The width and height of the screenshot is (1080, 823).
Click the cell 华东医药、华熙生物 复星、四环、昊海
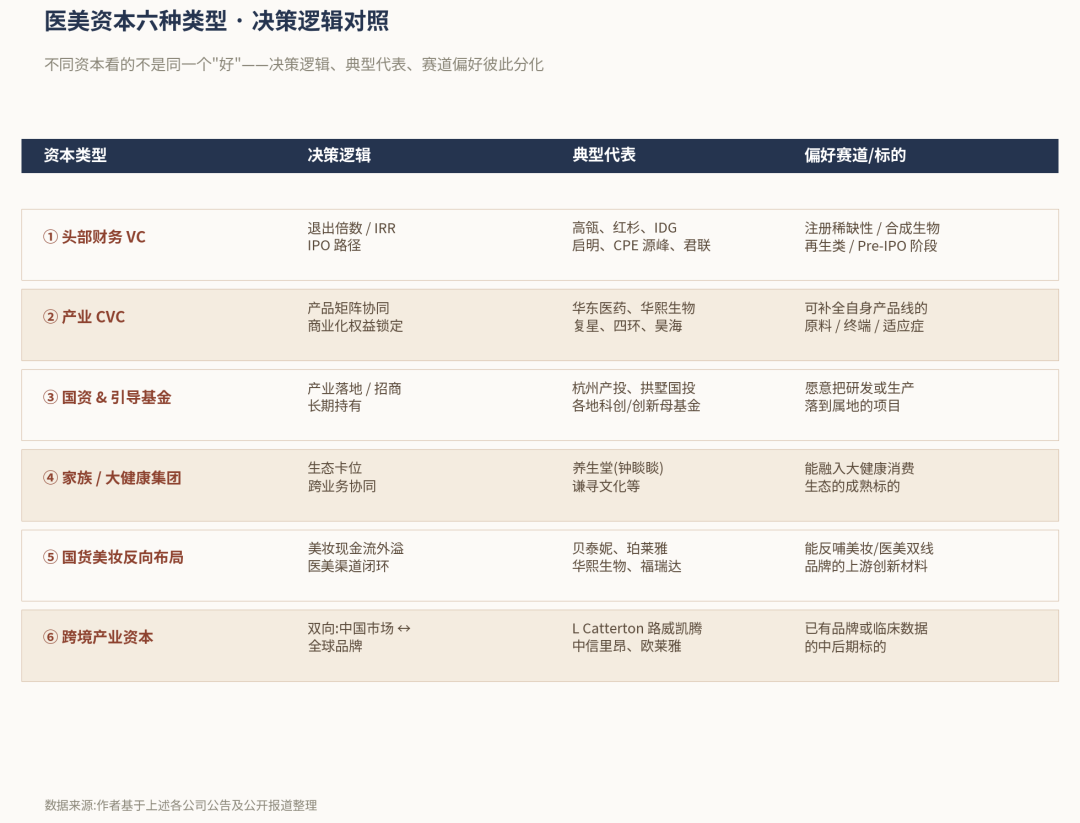click(x=633, y=317)
